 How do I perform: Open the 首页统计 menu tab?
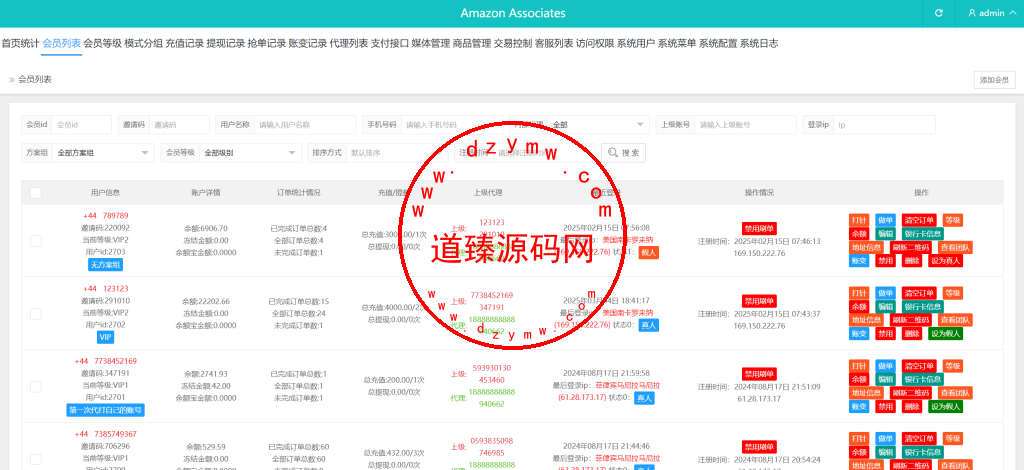[x=20, y=44]
